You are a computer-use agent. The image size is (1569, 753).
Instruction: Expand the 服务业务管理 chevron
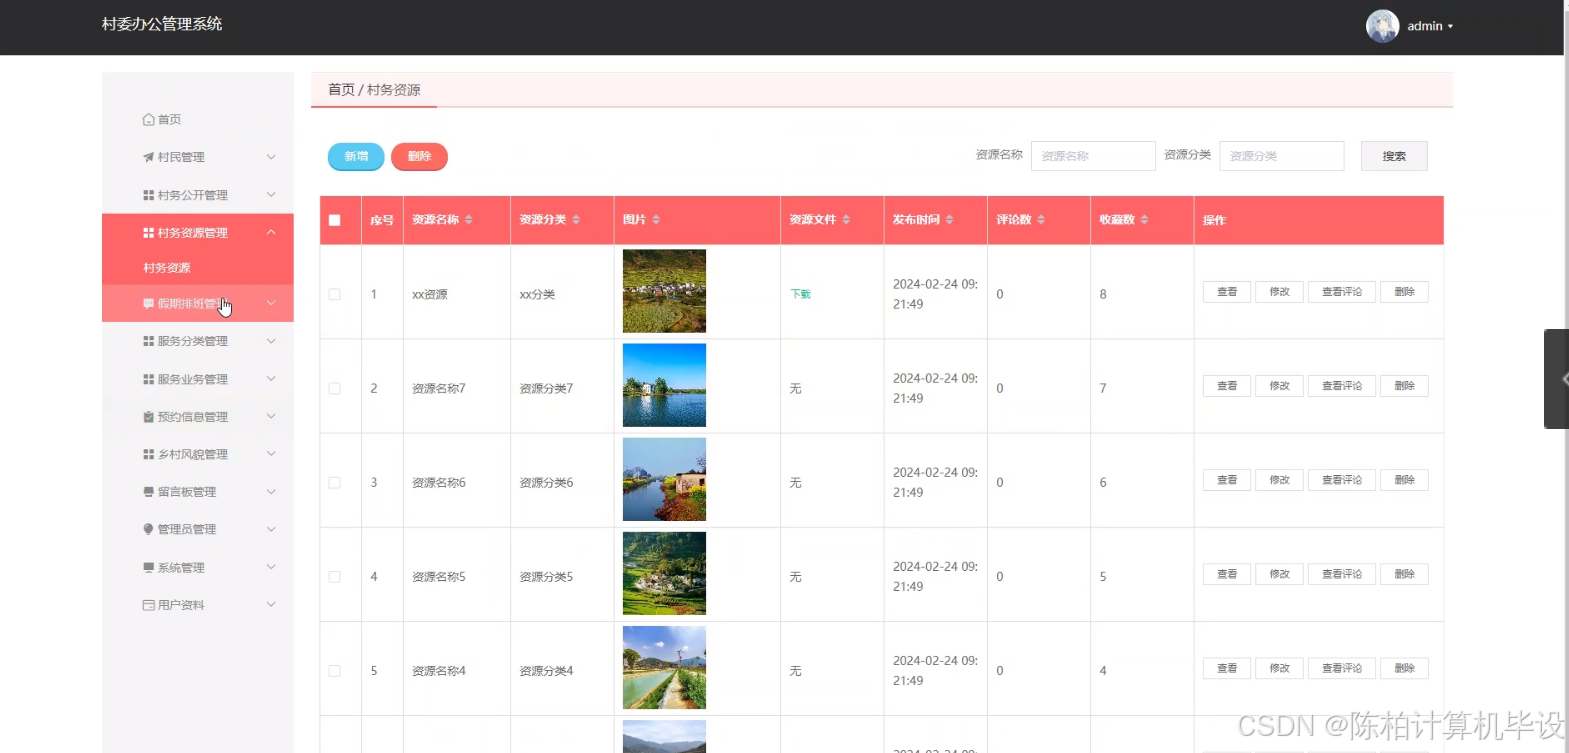click(x=271, y=379)
